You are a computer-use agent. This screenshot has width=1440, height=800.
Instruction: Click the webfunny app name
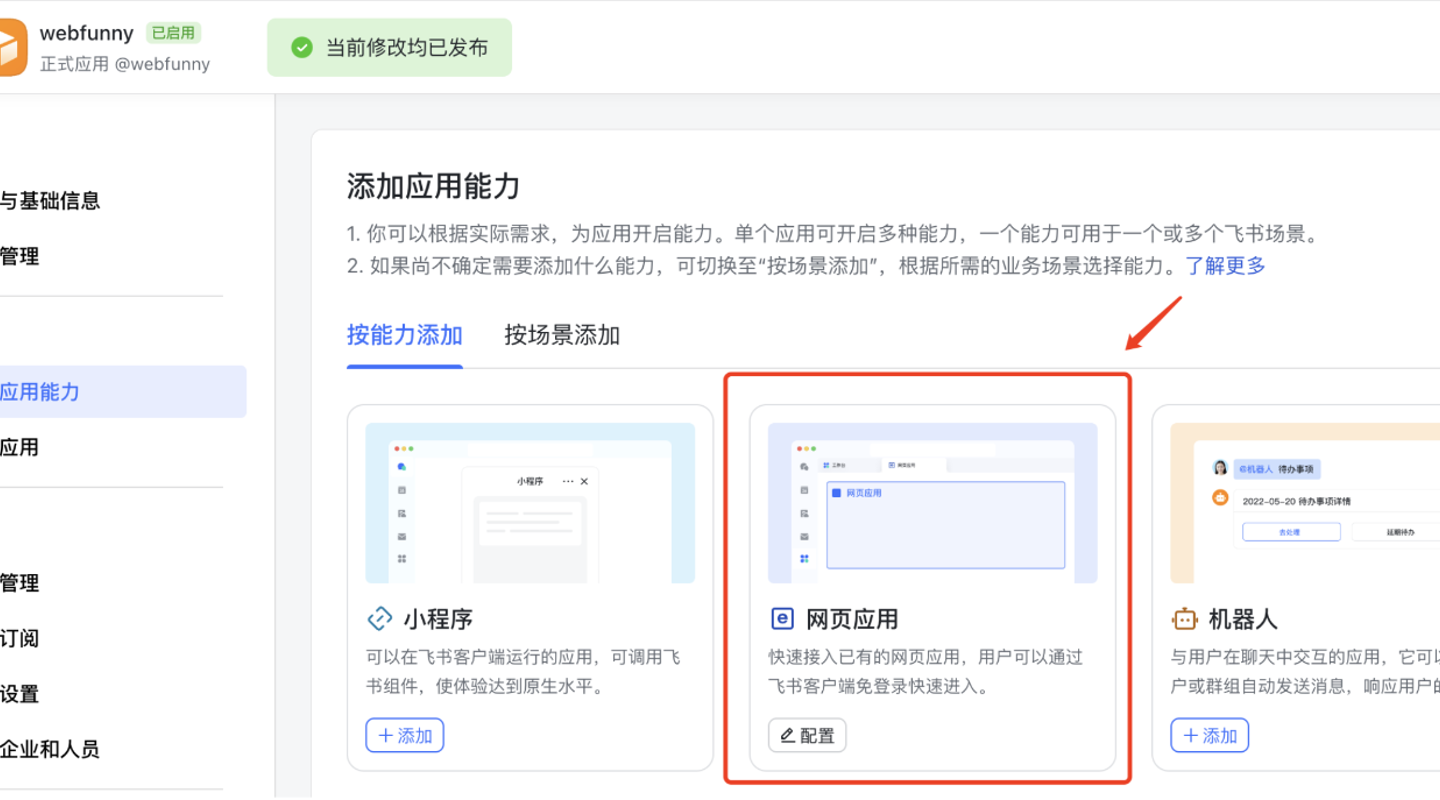(86, 33)
